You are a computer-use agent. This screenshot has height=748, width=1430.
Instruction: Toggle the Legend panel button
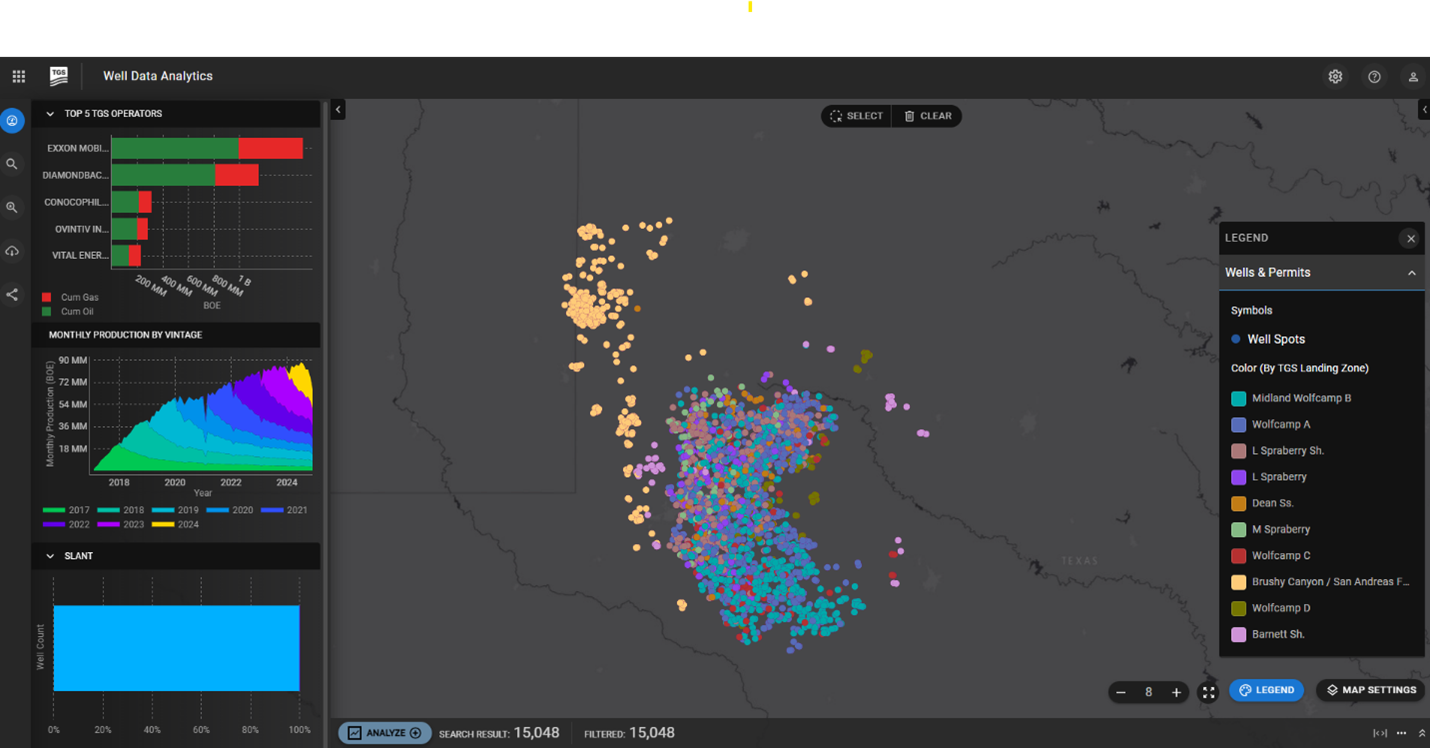coord(1266,690)
